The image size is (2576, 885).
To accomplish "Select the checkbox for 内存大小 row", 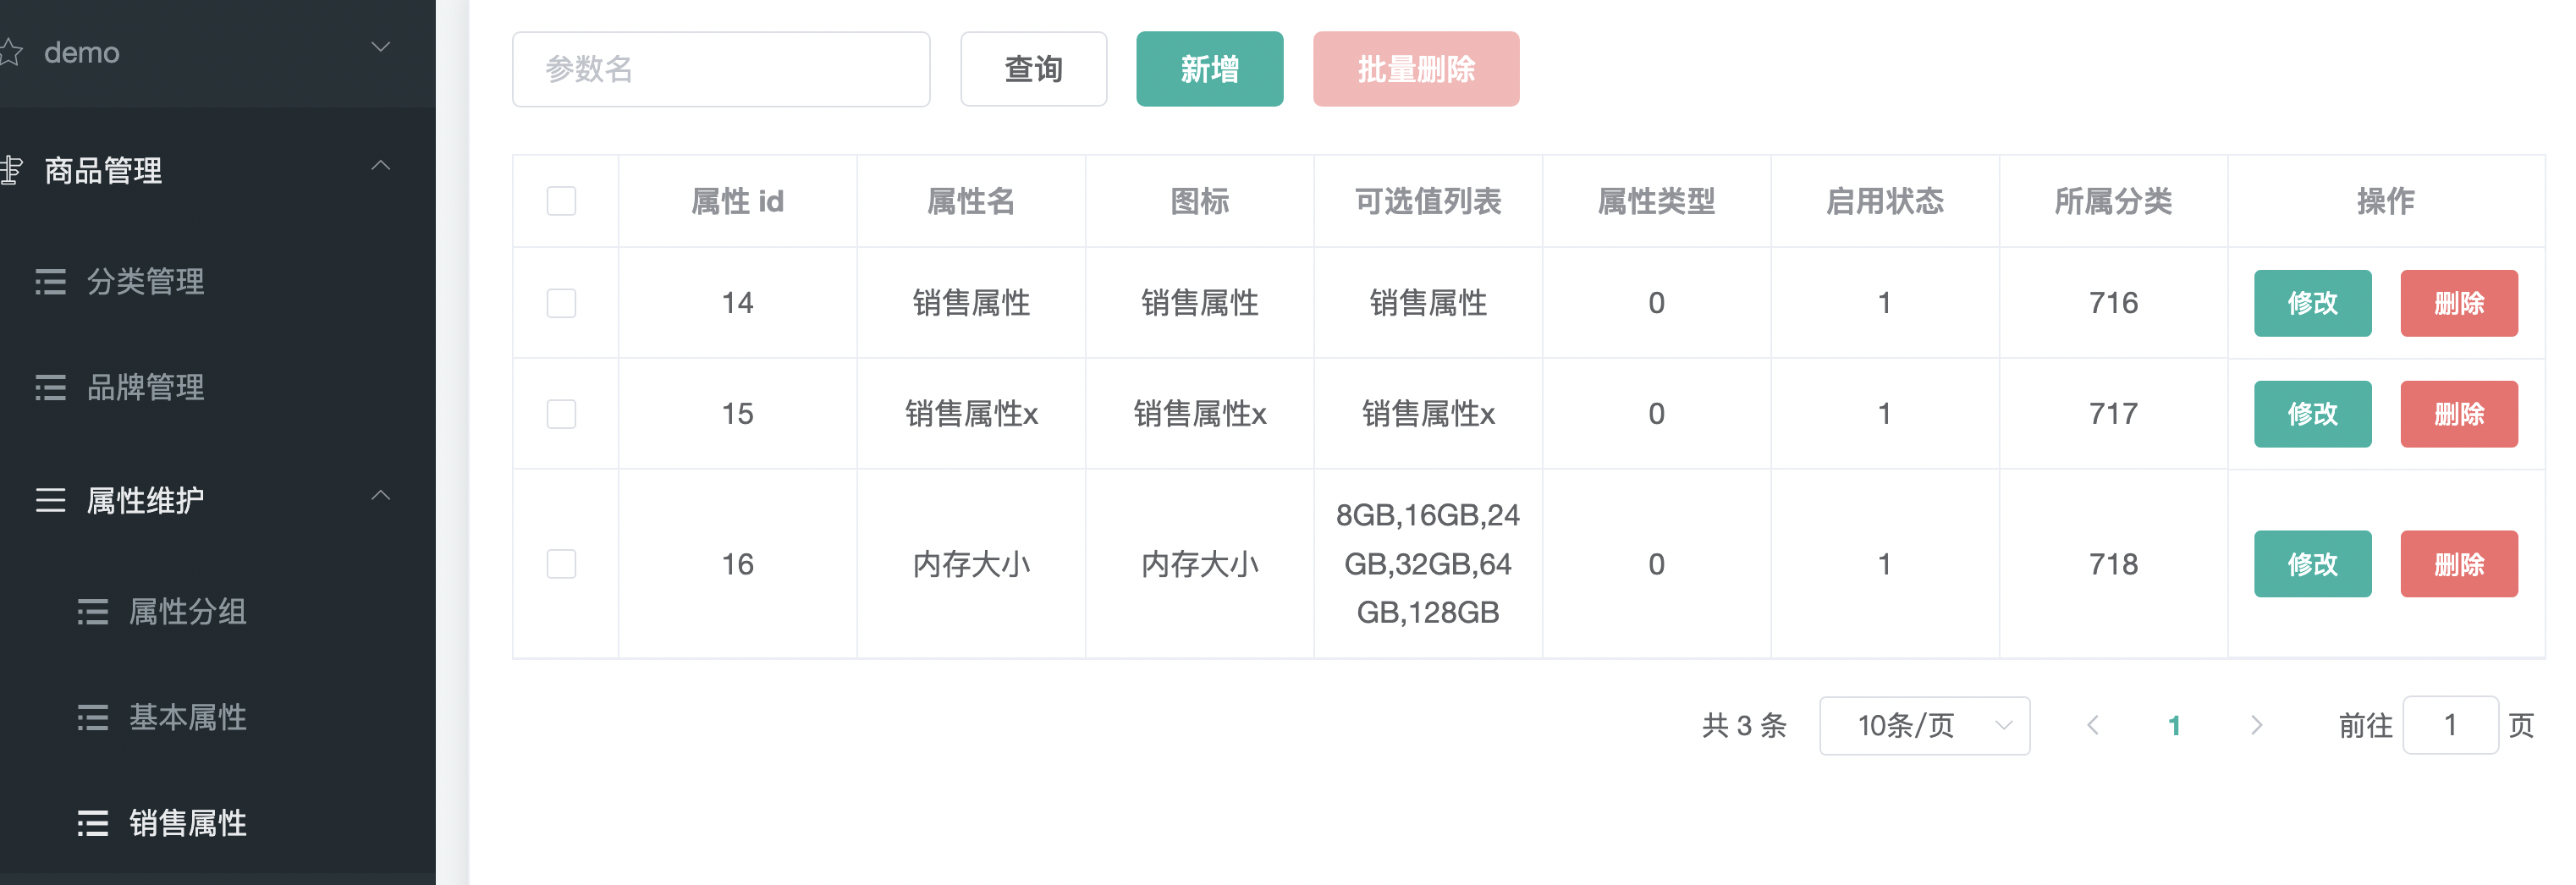I will [561, 564].
